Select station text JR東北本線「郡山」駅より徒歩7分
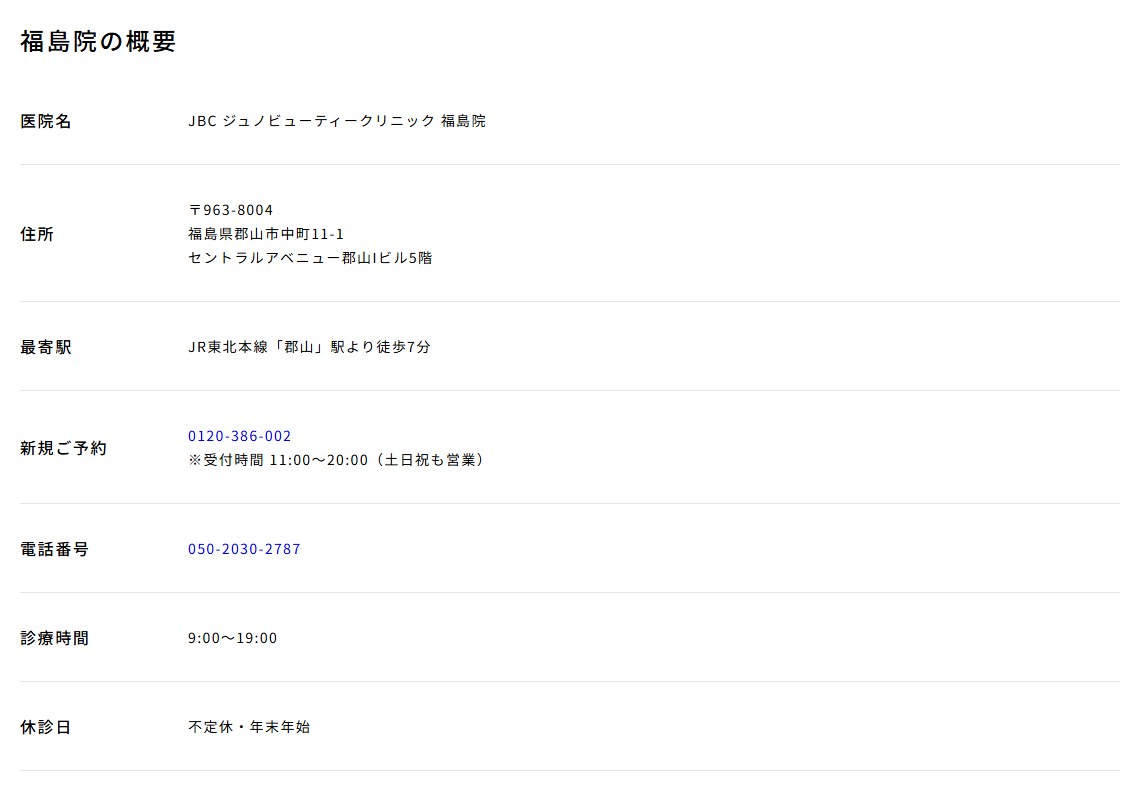Image resolution: width=1140 pixels, height=791 pixels. coord(310,347)
